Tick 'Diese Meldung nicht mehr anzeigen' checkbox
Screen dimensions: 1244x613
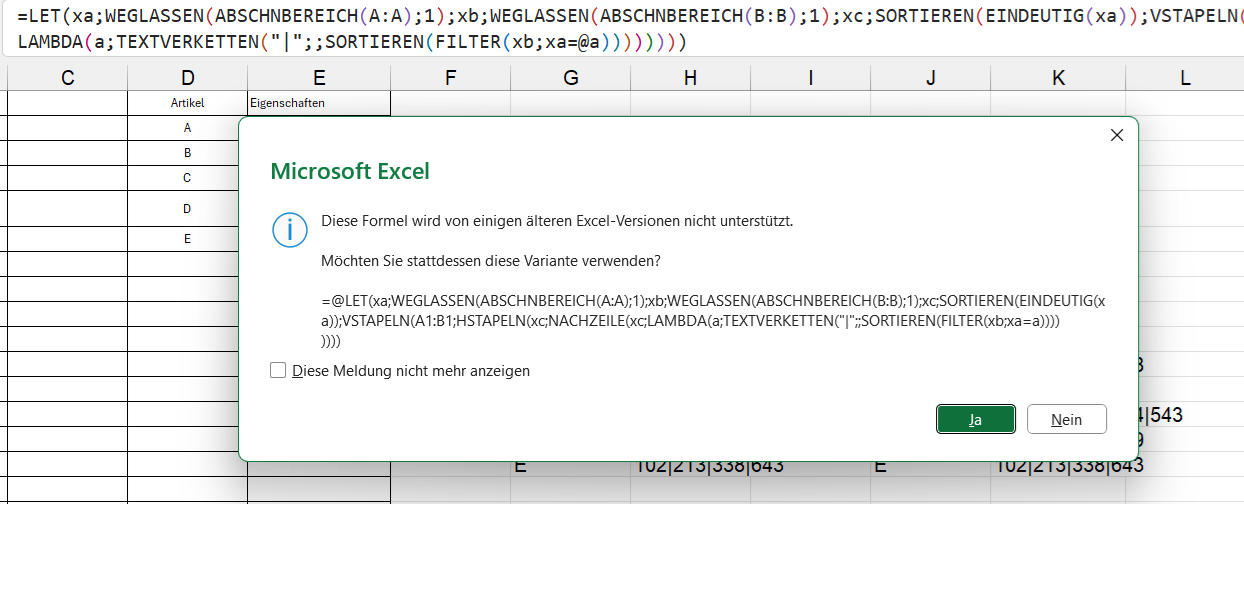[x=278, y=371]
